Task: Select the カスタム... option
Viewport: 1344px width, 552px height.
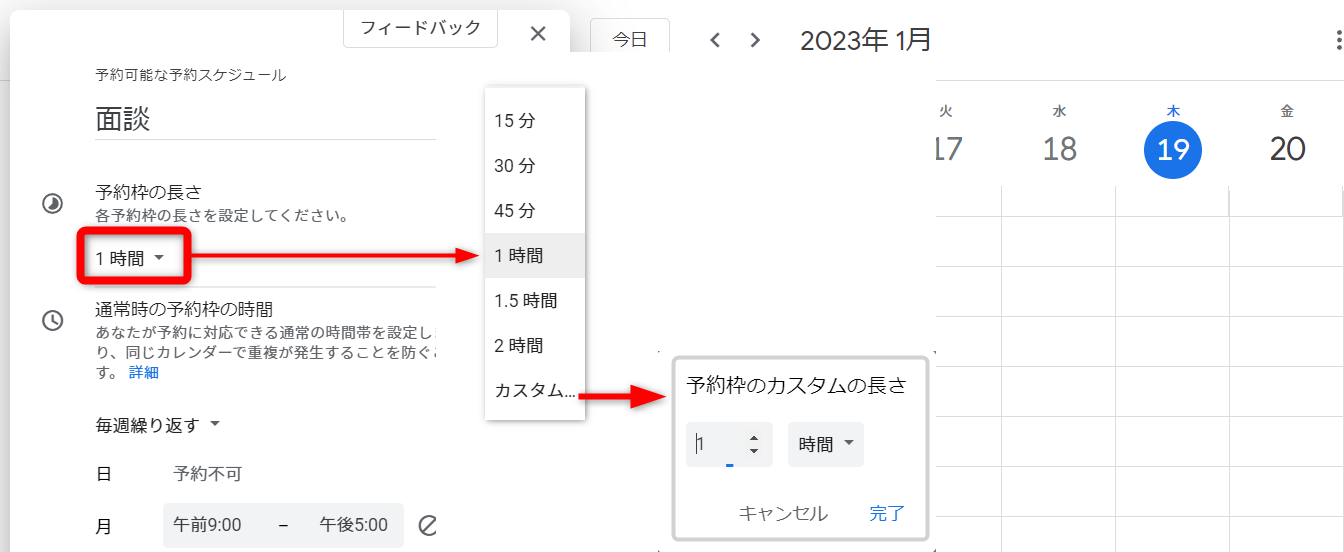Action: (534, 391)
